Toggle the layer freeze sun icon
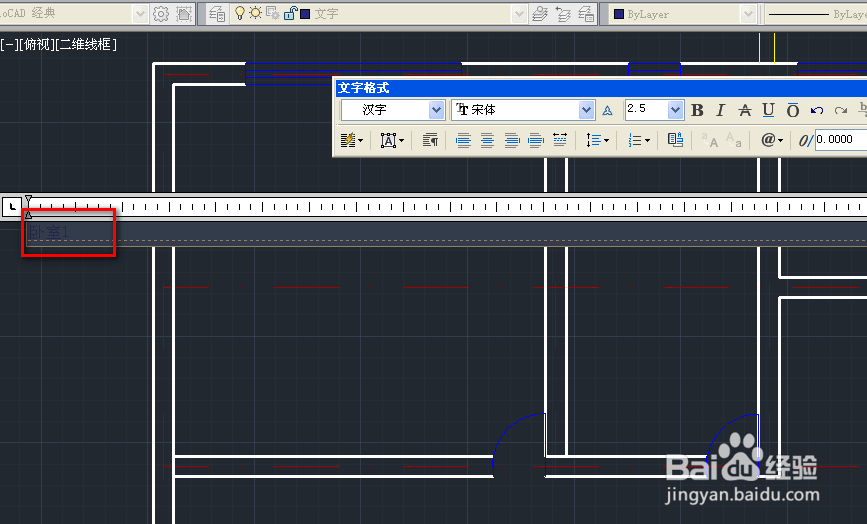Viewport: 867px width, 524px height. point(255,13)
